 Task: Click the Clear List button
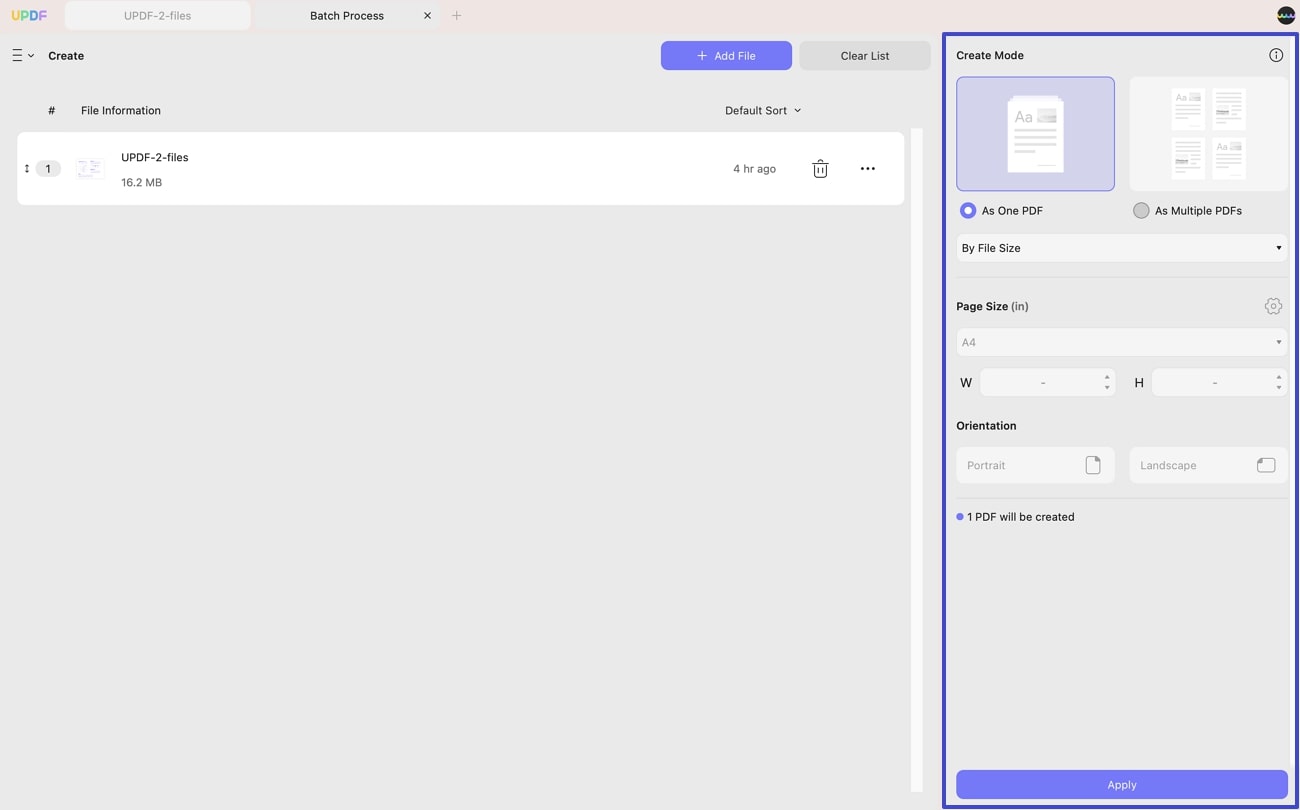(x=865, y=56)
